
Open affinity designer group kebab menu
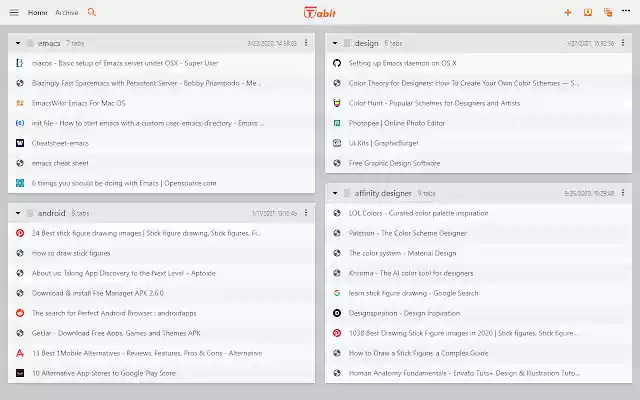coord(623,193)
